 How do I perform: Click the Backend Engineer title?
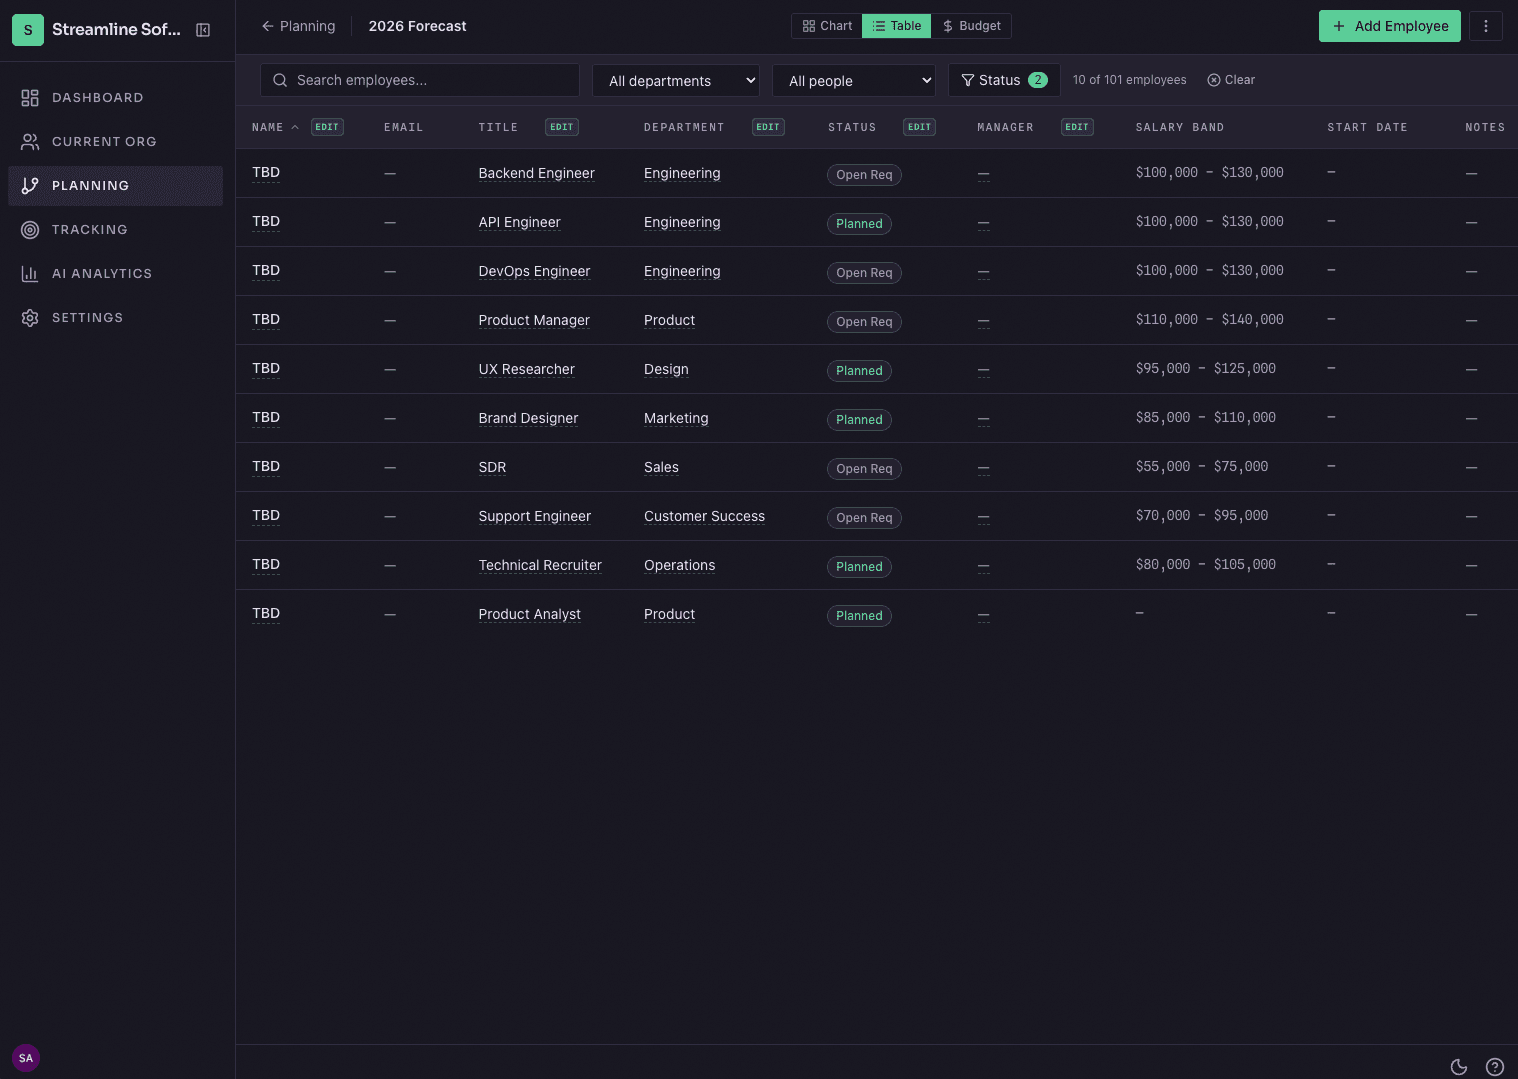point(536,173)
